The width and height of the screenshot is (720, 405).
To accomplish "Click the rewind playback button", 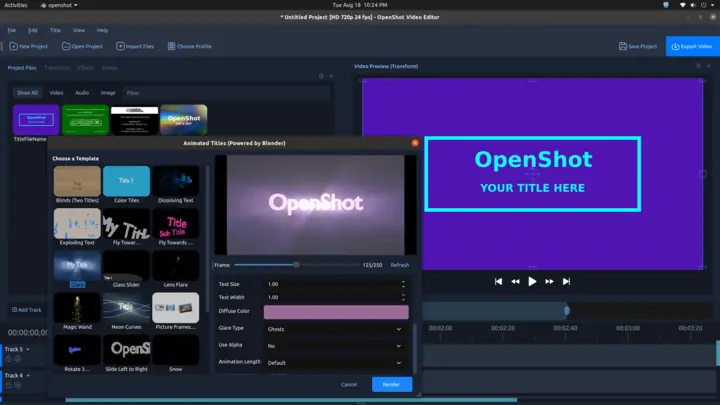I will [x=515, y=281].
